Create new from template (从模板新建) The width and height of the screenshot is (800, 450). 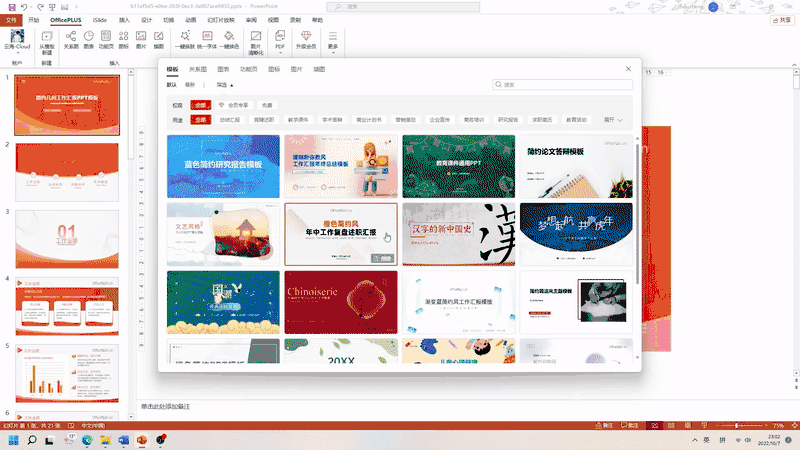[46, 42]
